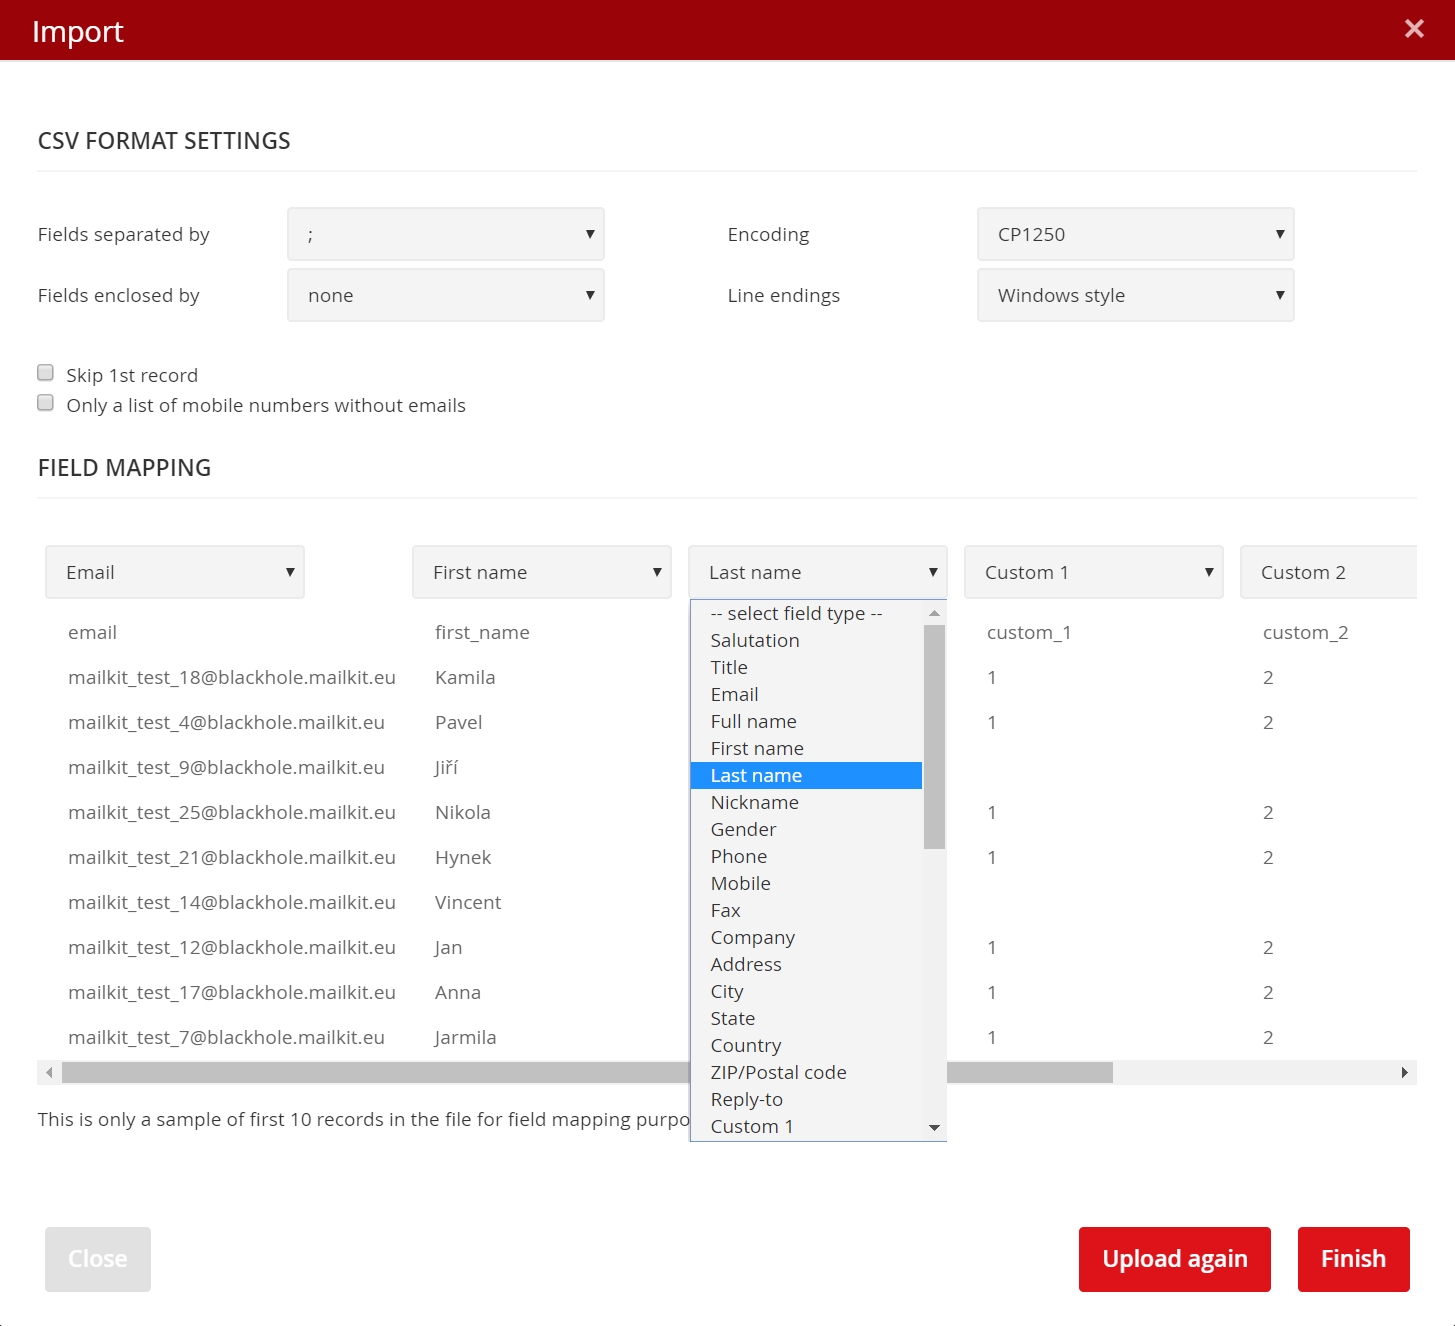Open Fields enclosed by dropdown
This screenshot has width=1455, height=1326.
[x=445, y=295]
